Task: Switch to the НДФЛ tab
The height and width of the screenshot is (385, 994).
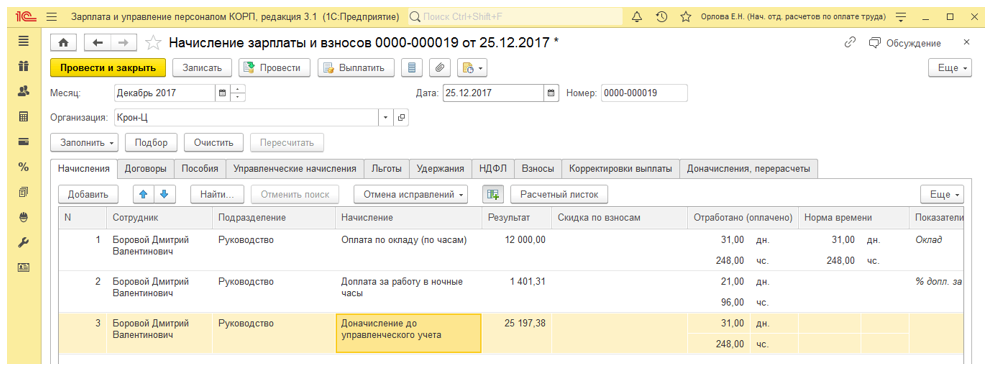Action: pos(494,169)
